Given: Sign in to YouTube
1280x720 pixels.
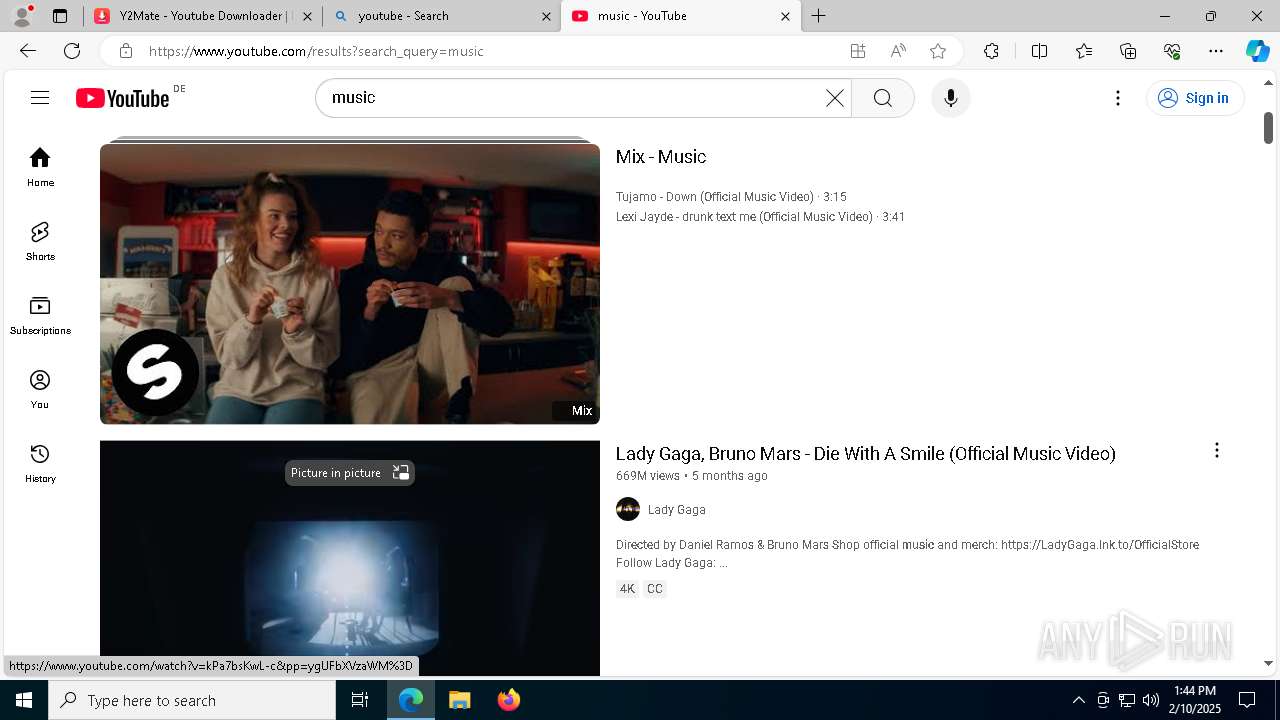Looking at the screenshot, I should pos(1195,98).
